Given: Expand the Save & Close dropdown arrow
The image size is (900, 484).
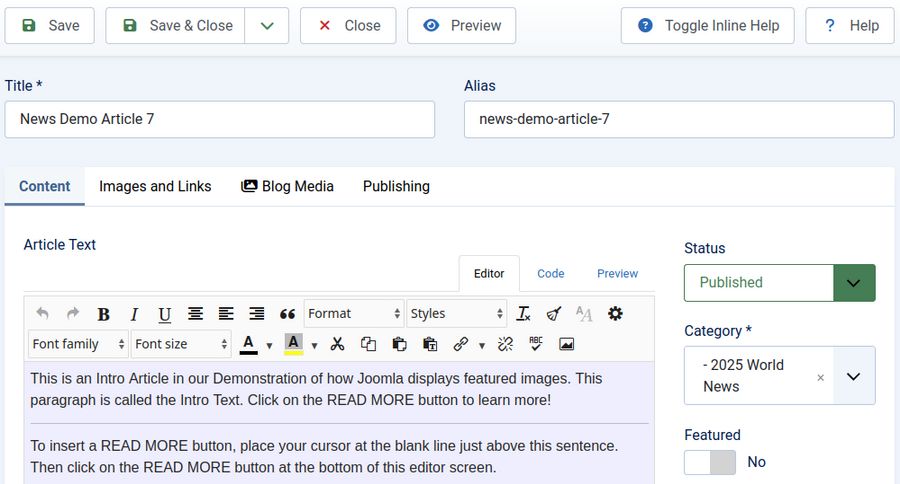Looking at the screenshot, I should coord(267,26).
